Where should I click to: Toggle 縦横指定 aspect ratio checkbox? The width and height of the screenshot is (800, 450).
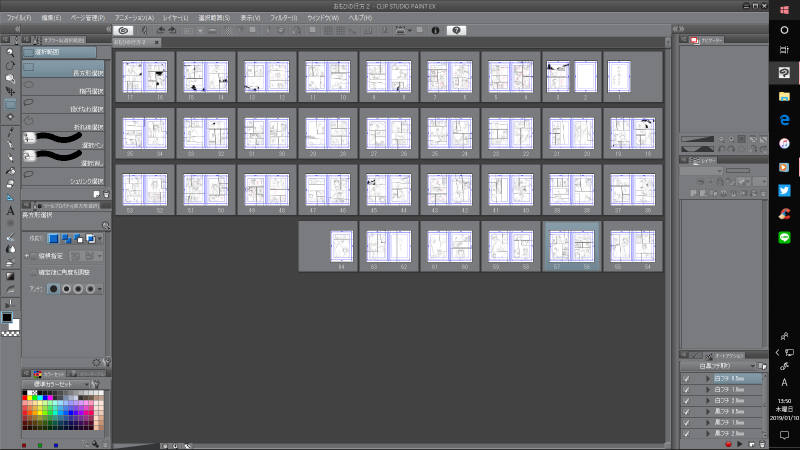[34, 256]
